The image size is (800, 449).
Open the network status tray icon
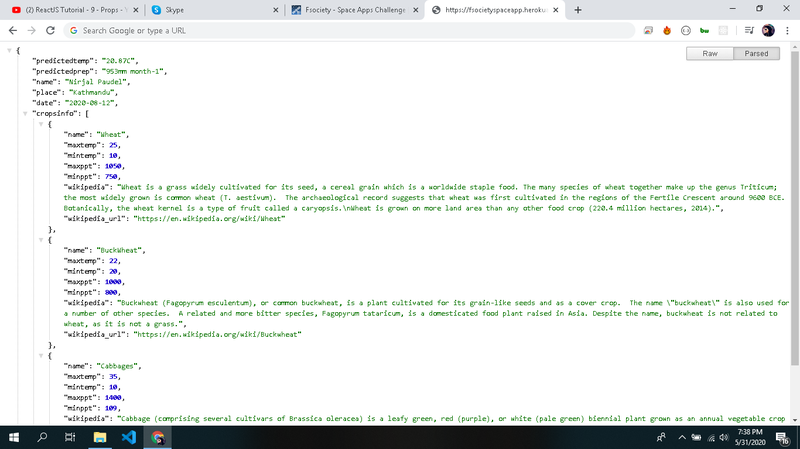coord(711,437)
